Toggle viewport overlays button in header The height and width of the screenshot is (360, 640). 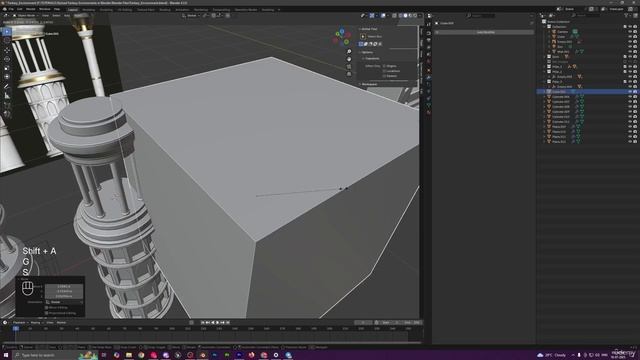[383, 16]
